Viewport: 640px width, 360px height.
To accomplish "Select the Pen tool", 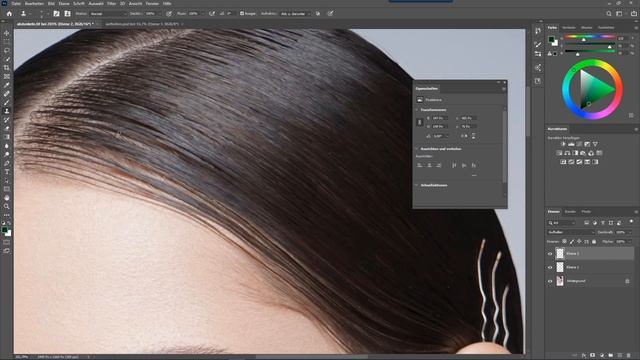I will coord(7,163).
